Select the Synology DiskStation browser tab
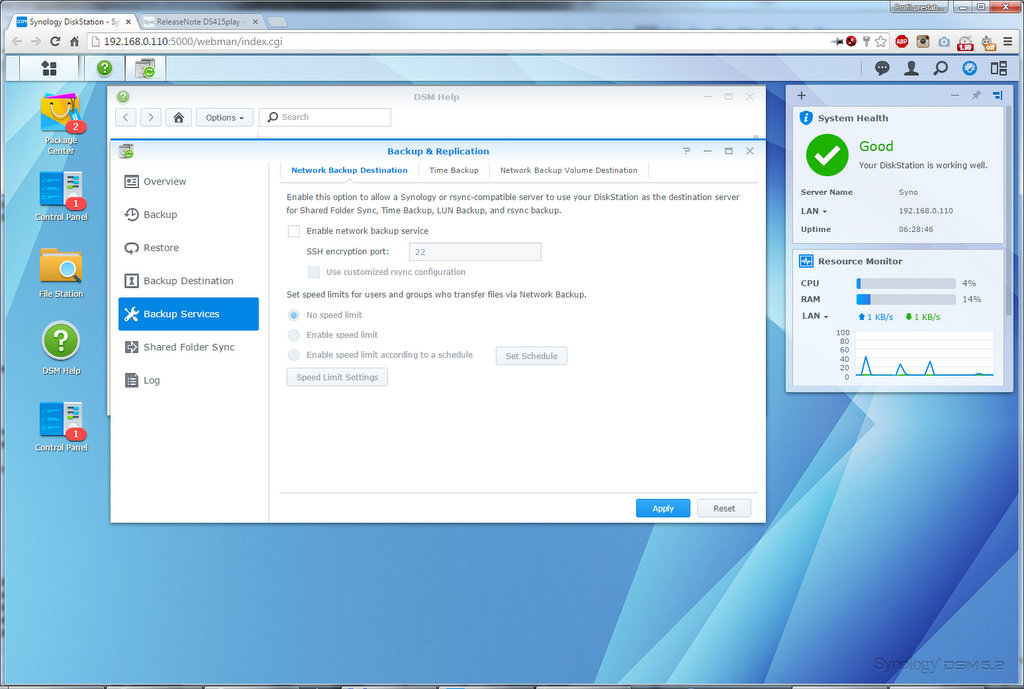Screen dimensions: 1024x689 coord(73,22)
